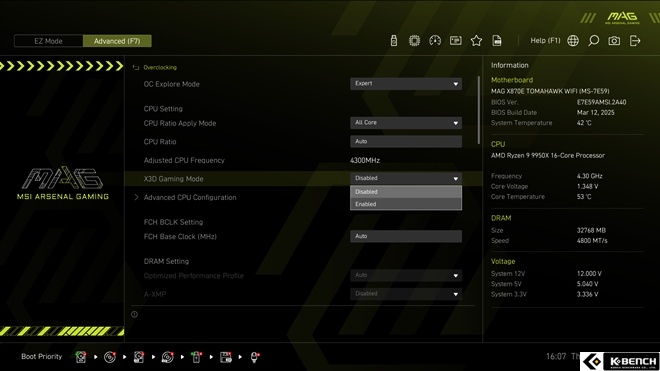Open the M-Flash USB drive icon
The width and height of the screenshot is (660, 371).
394,40
